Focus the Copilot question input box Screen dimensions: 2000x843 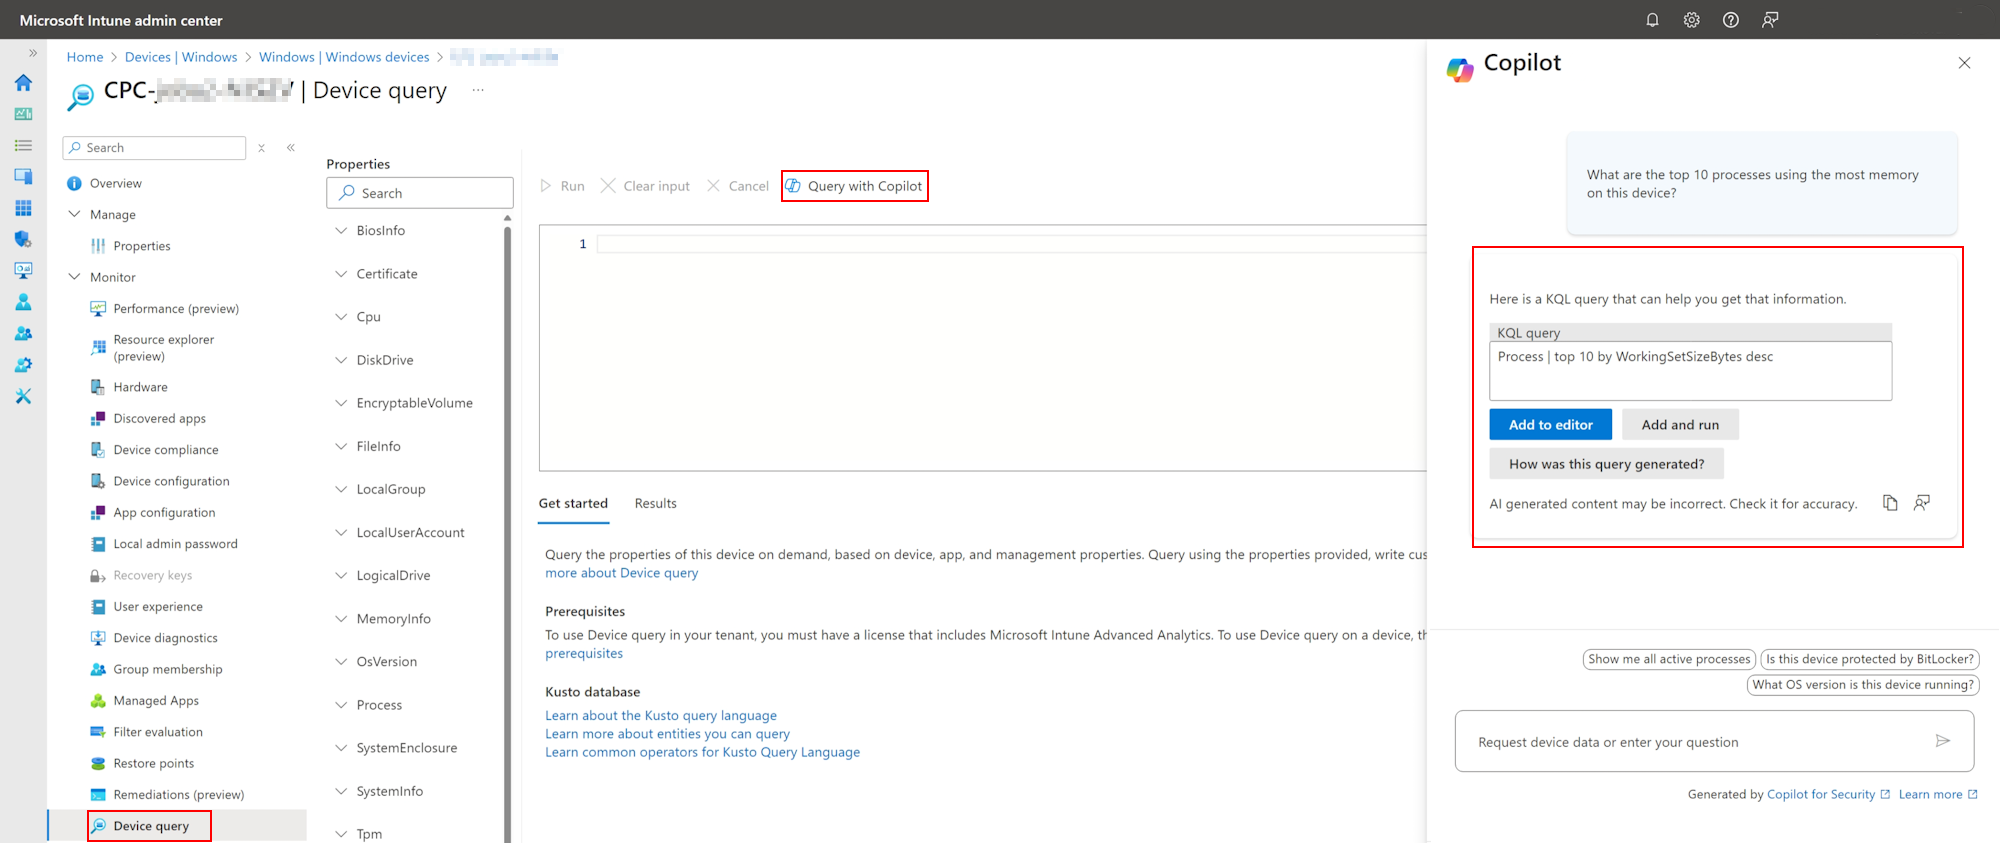point(1714,741)
